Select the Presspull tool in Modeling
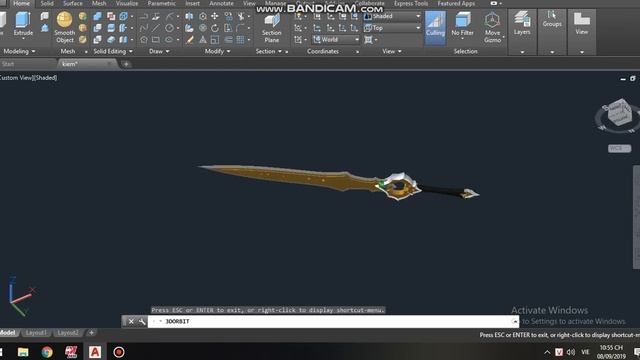This screenshot has width=640, height=360. (x=45, y=28)
